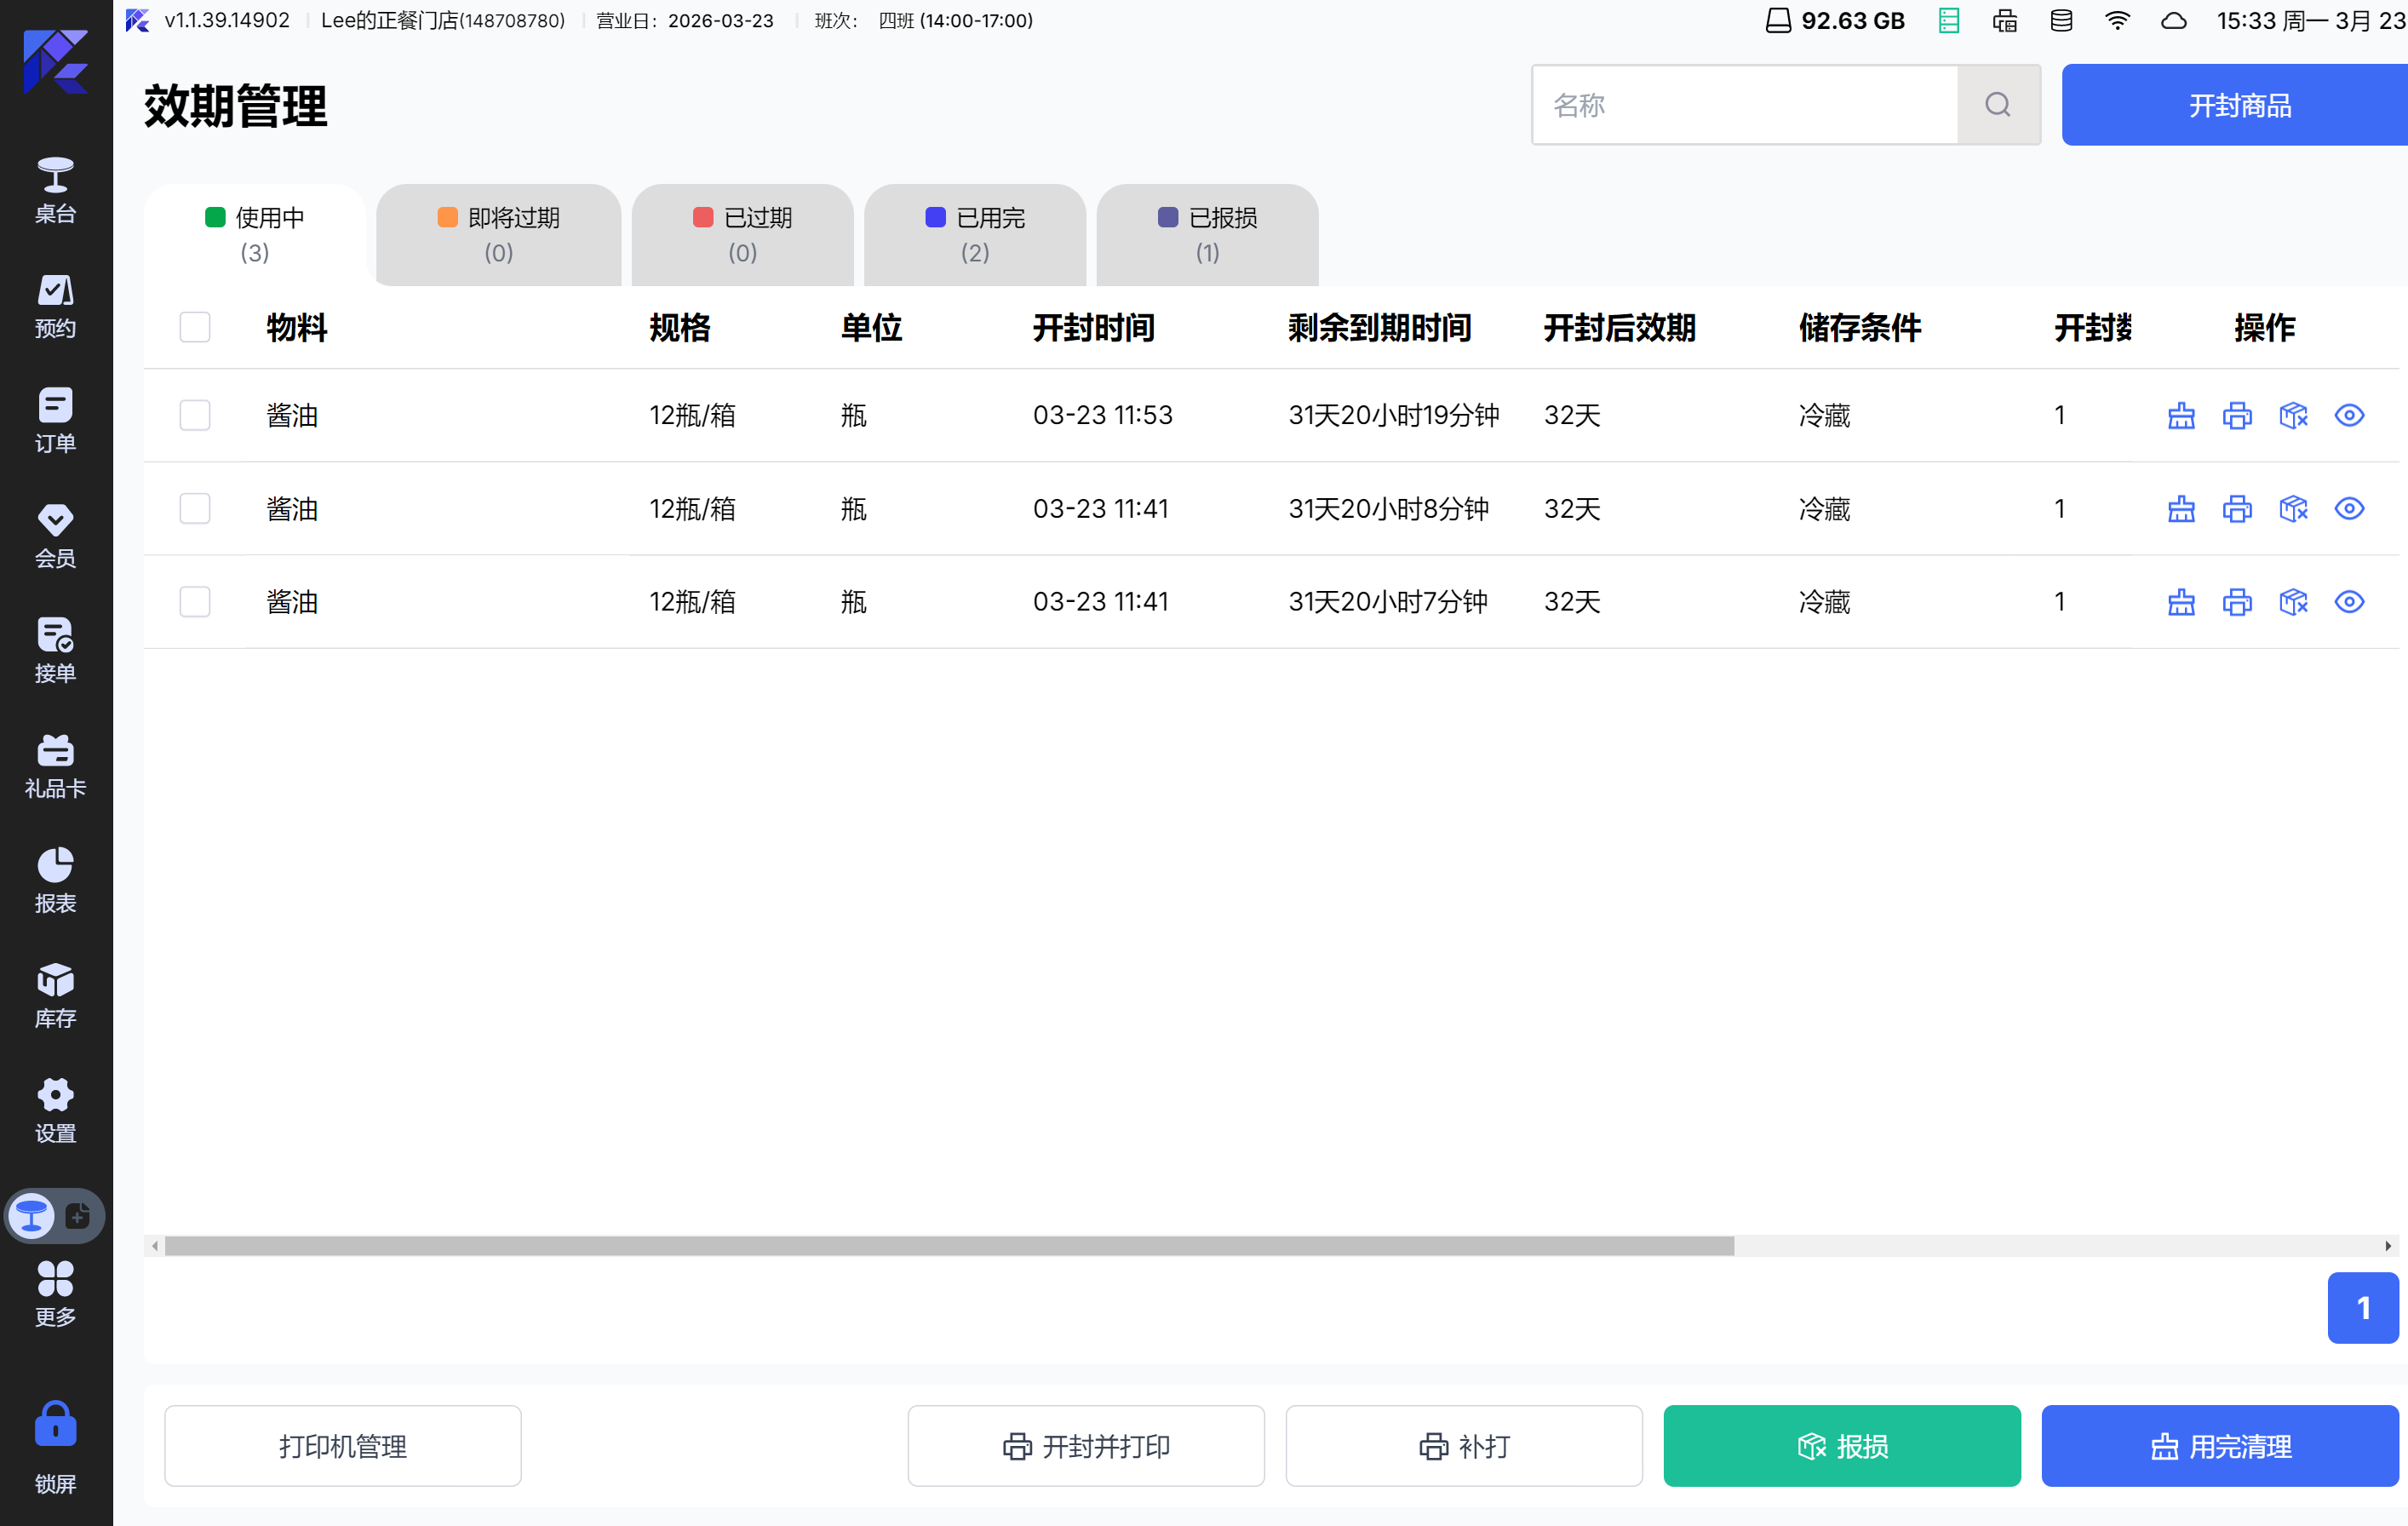
Task: Switch to the 已用完 tab
Action: pyautogui.click(x=974, y=234)
